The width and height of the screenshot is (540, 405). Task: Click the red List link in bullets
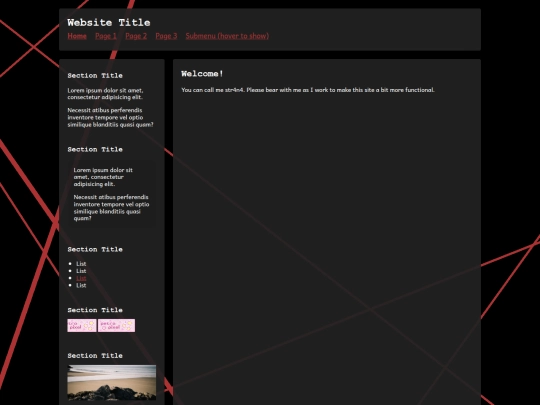[81, 278]
